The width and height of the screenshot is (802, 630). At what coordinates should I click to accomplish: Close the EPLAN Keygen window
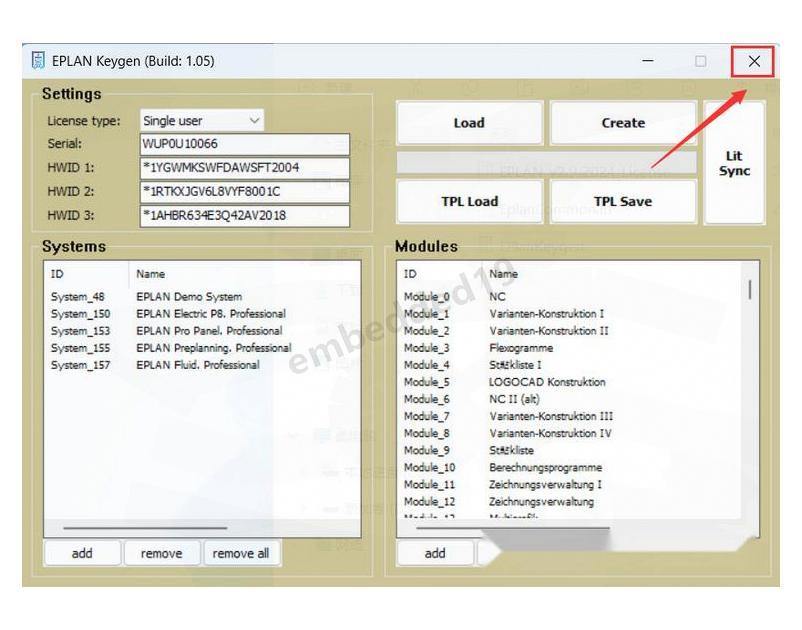pos(754,61)
